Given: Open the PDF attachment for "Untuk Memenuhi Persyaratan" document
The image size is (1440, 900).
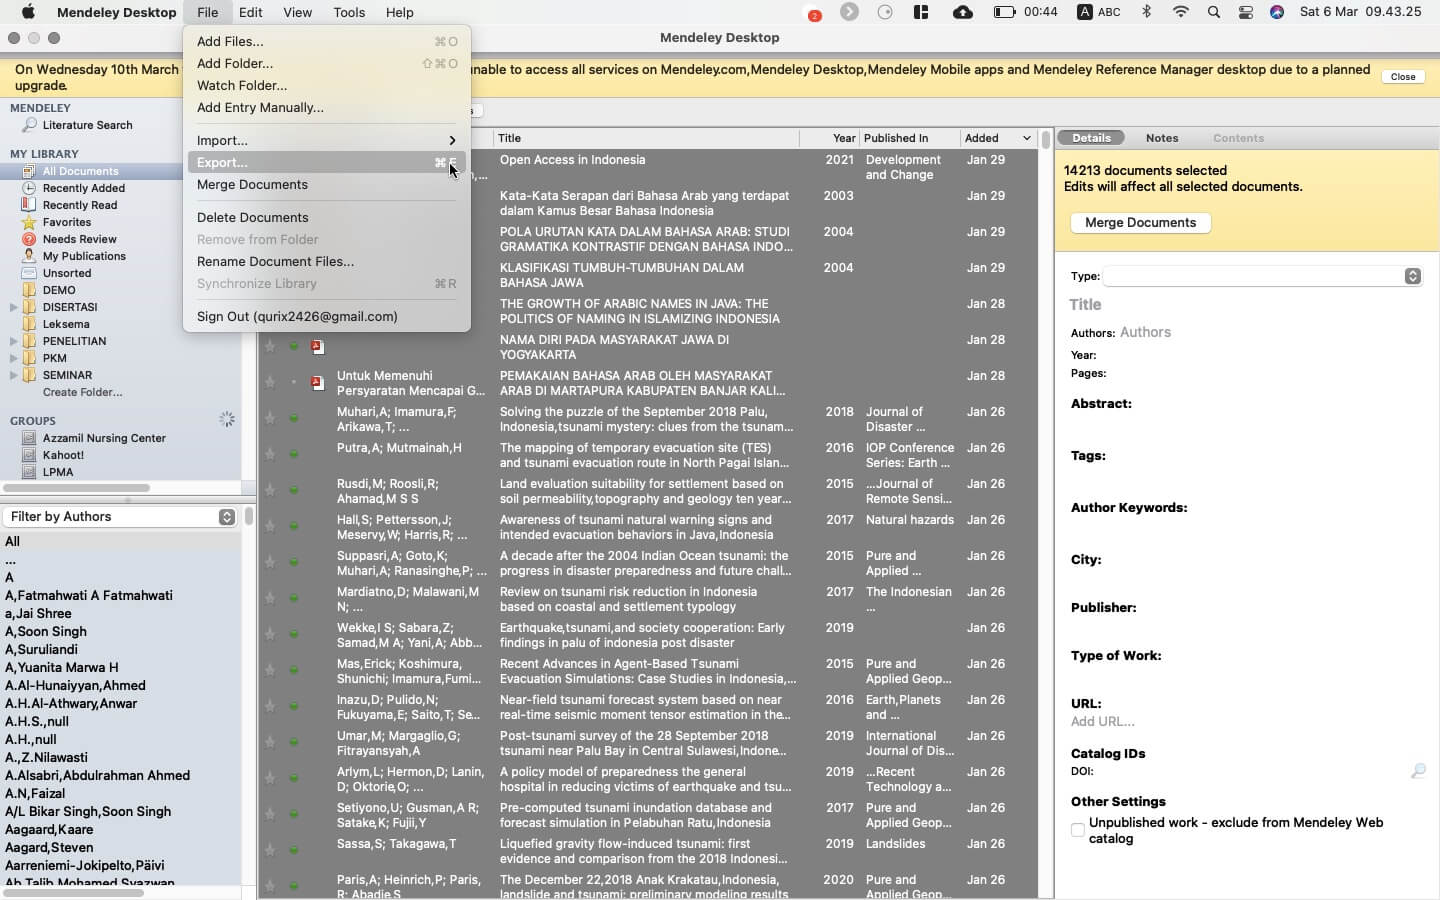Looking at the screenshot, I should [317, 383].
